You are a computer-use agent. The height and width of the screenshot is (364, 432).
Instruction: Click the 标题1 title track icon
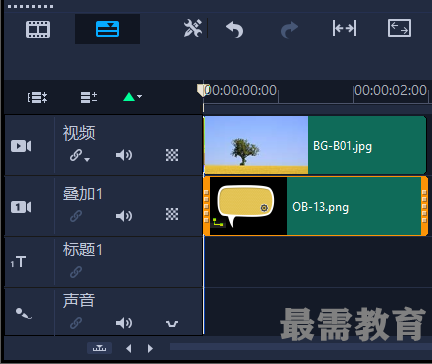tap(18, 262)
